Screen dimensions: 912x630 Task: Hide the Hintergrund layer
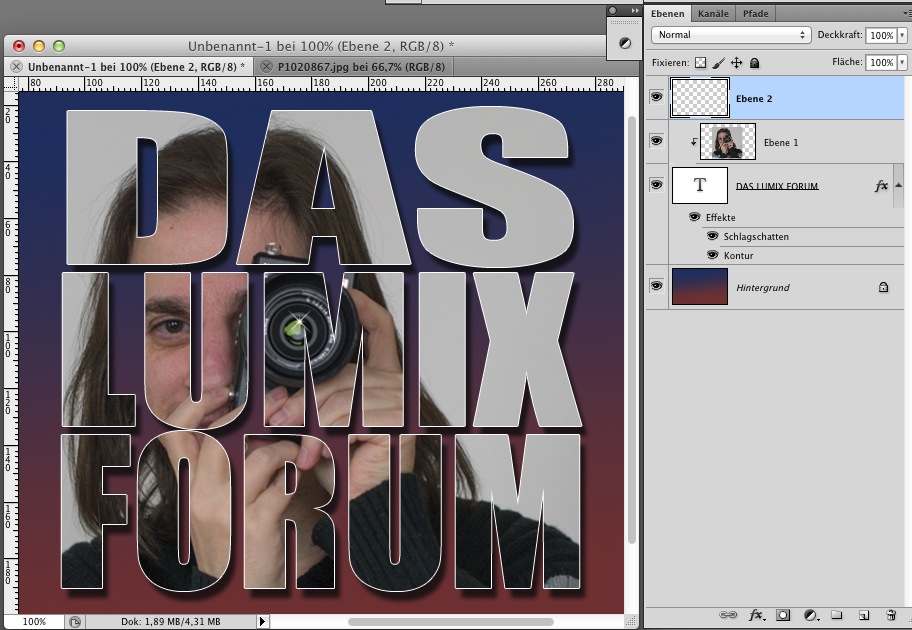[656, 286]
